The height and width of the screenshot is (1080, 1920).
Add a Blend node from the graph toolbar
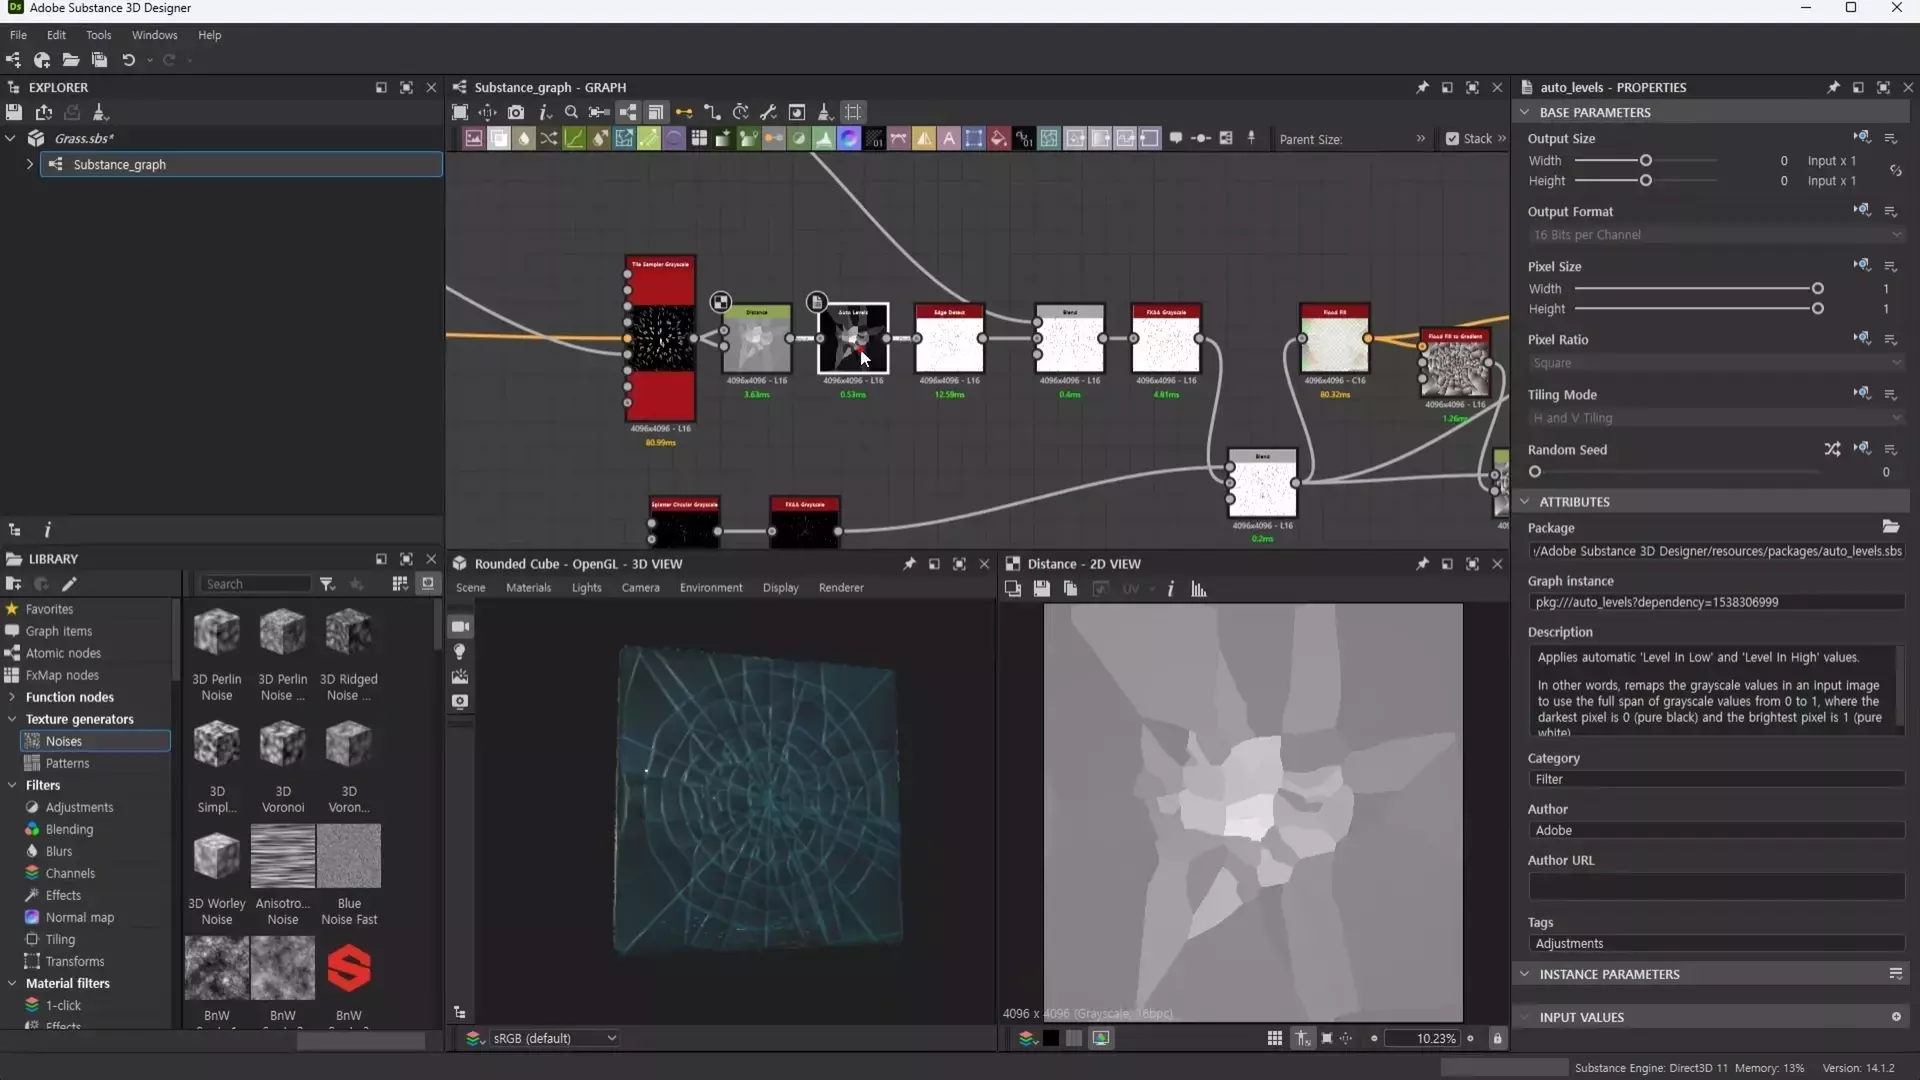click(499, 139)
